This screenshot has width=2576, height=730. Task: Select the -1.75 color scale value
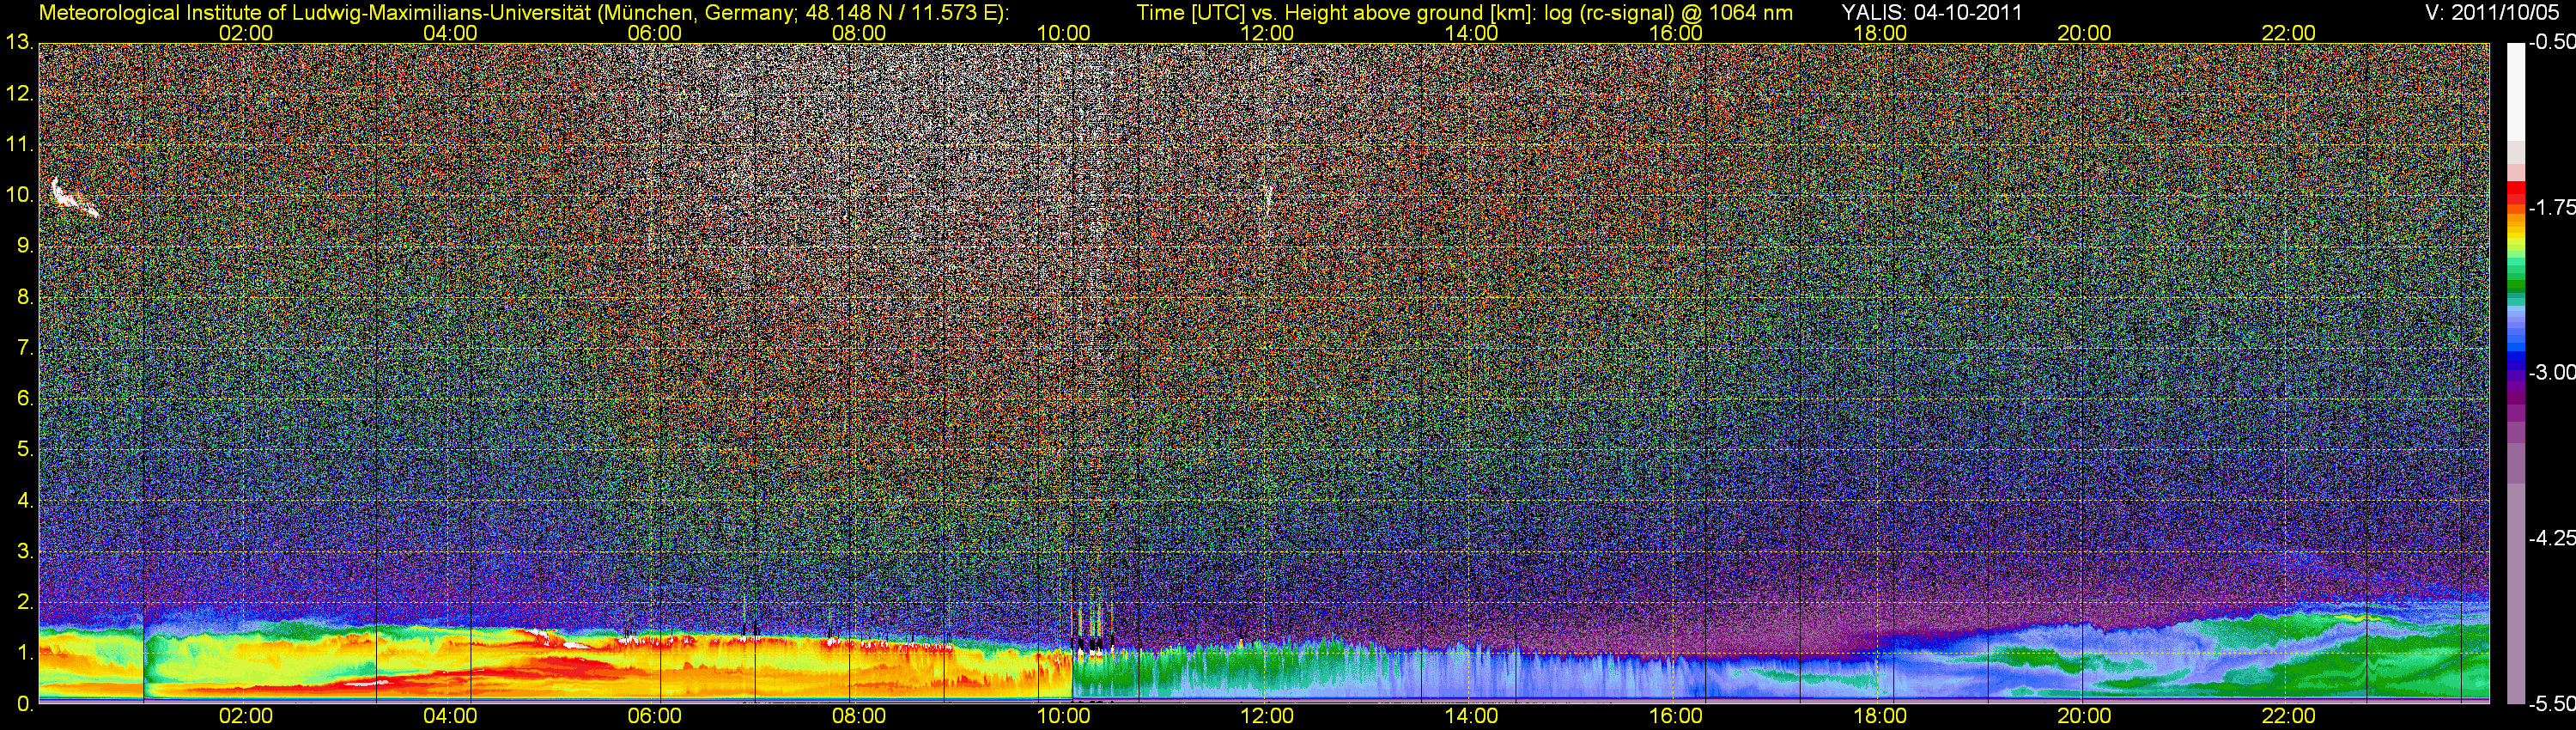tap(2551, 208)
